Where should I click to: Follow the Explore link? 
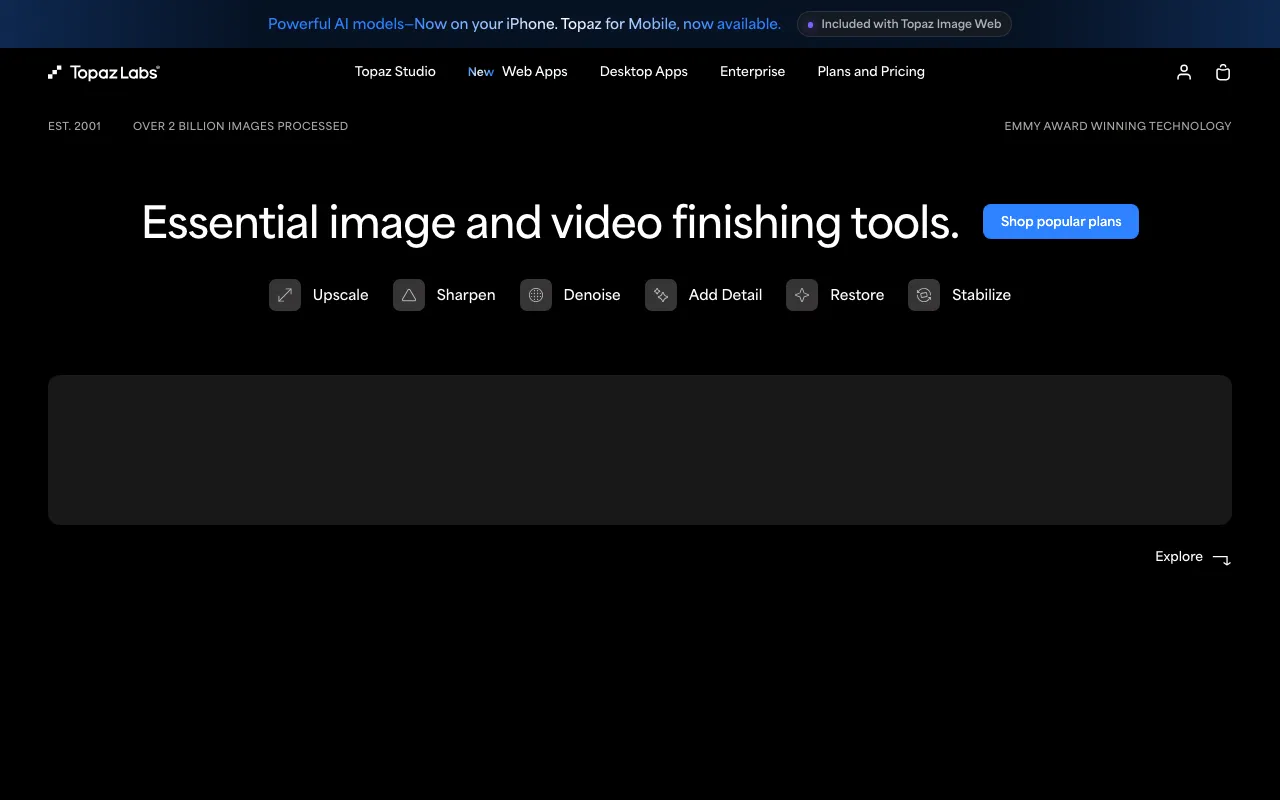coord(1193,557)
